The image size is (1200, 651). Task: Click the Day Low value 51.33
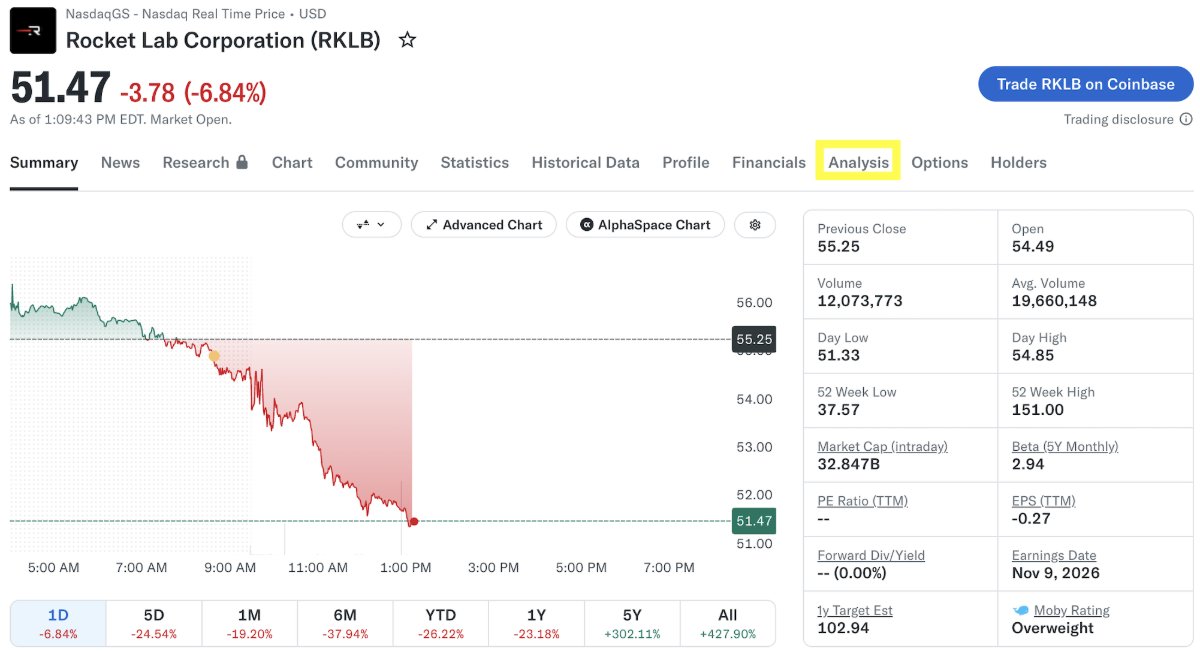[x=839, y=355]
